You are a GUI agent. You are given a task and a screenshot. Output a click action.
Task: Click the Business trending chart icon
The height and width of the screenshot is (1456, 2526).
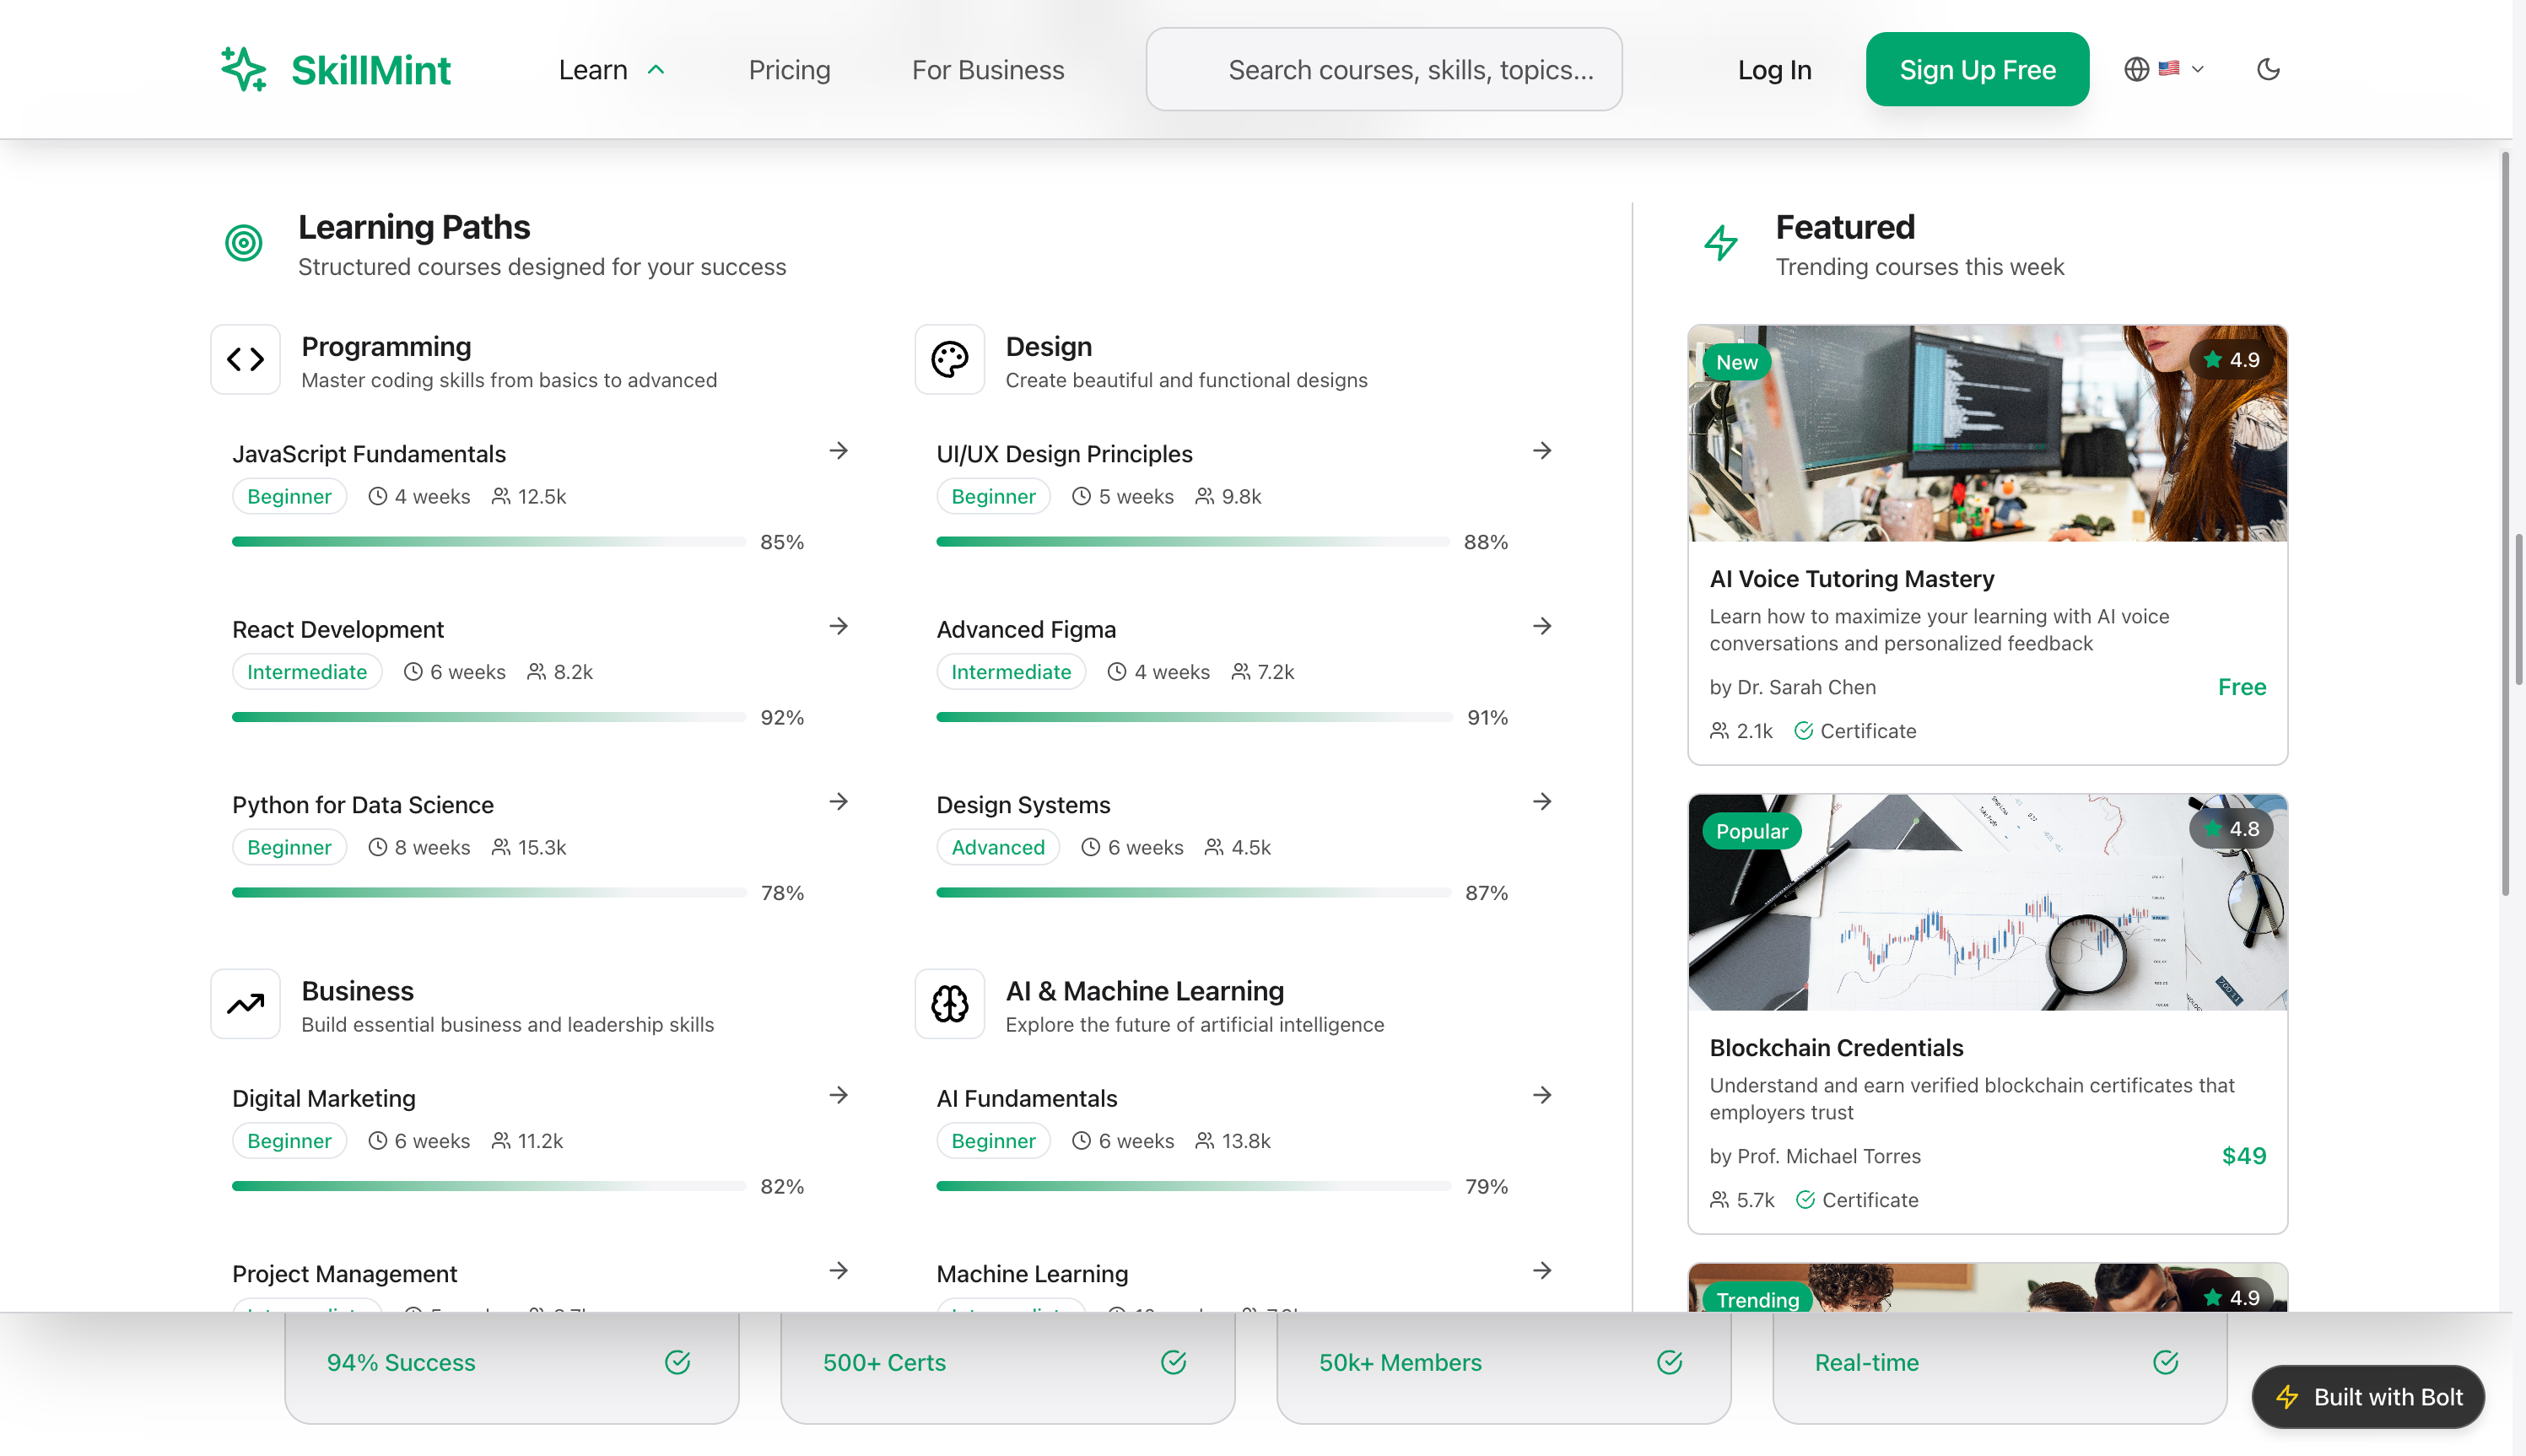pyautogui.click(x=245, y=1003)
